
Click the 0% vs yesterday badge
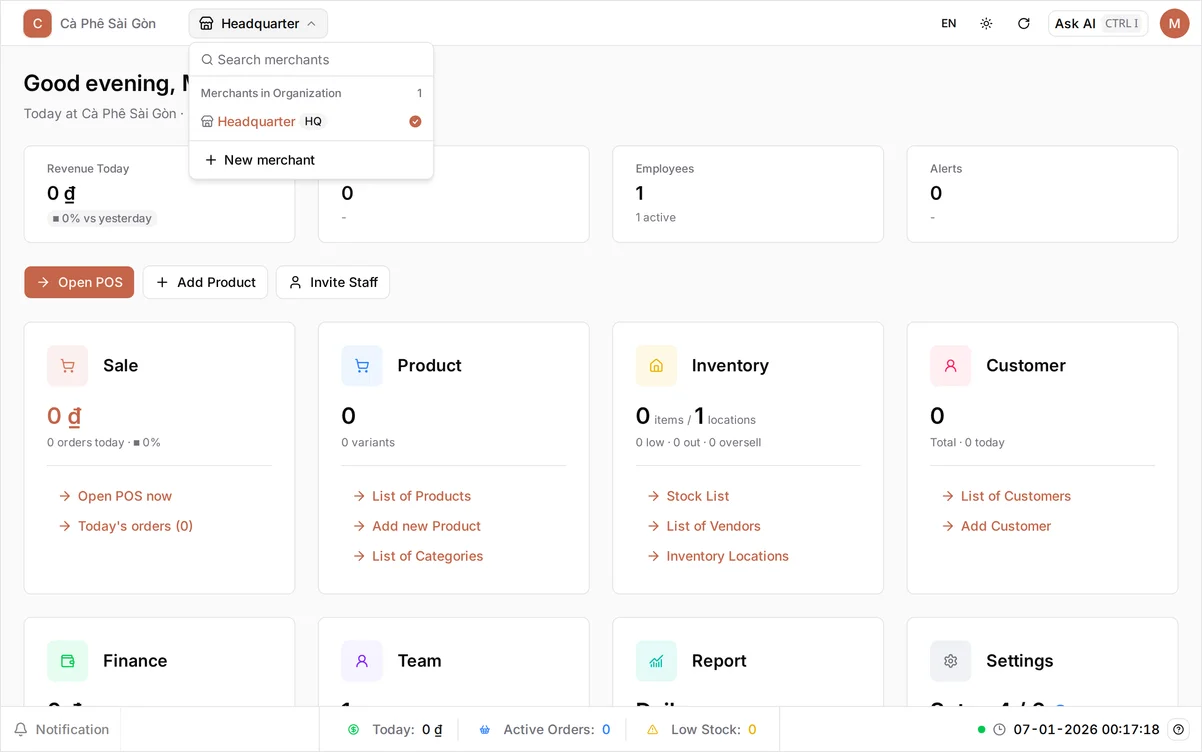102,218
